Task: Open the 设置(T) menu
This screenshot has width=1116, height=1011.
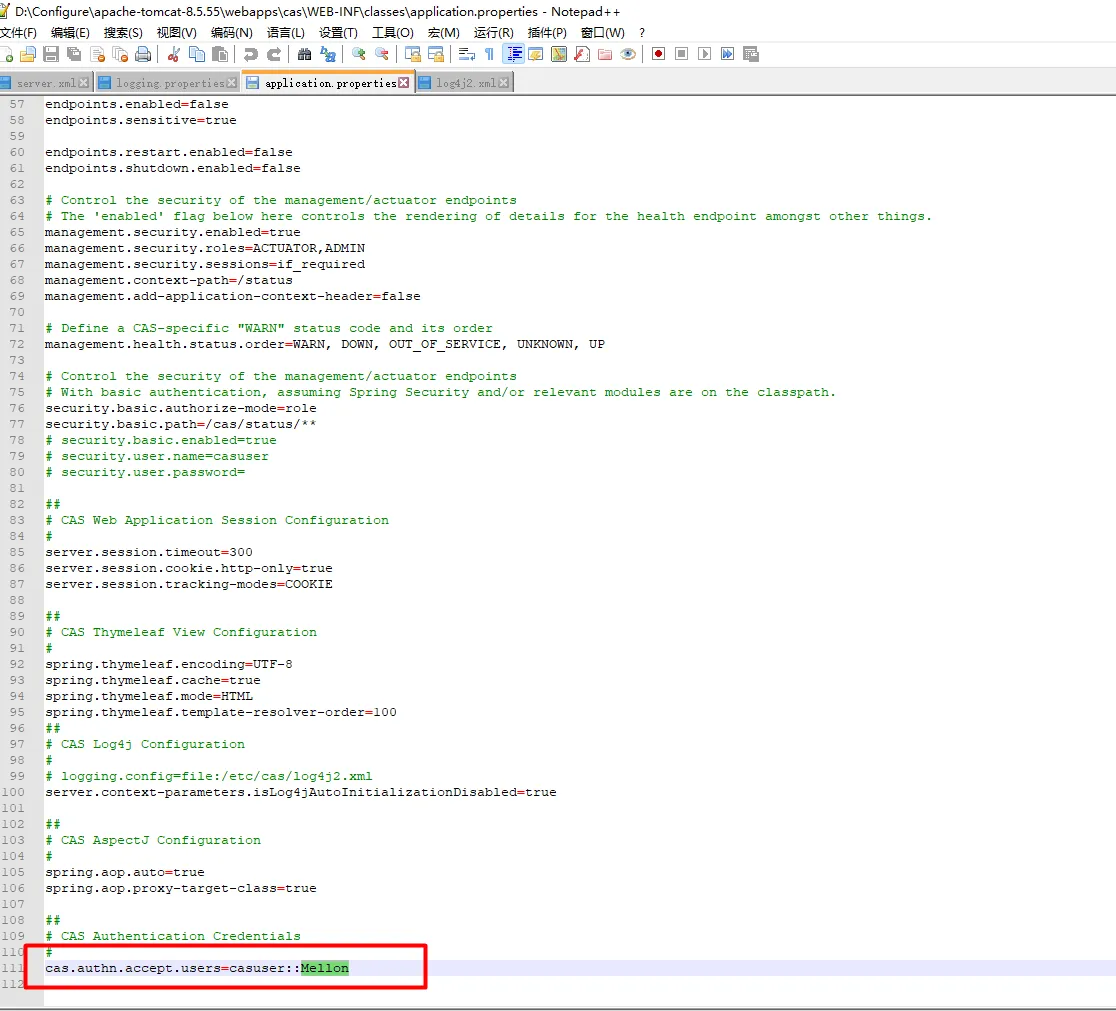Action: (x=338, y=33)
